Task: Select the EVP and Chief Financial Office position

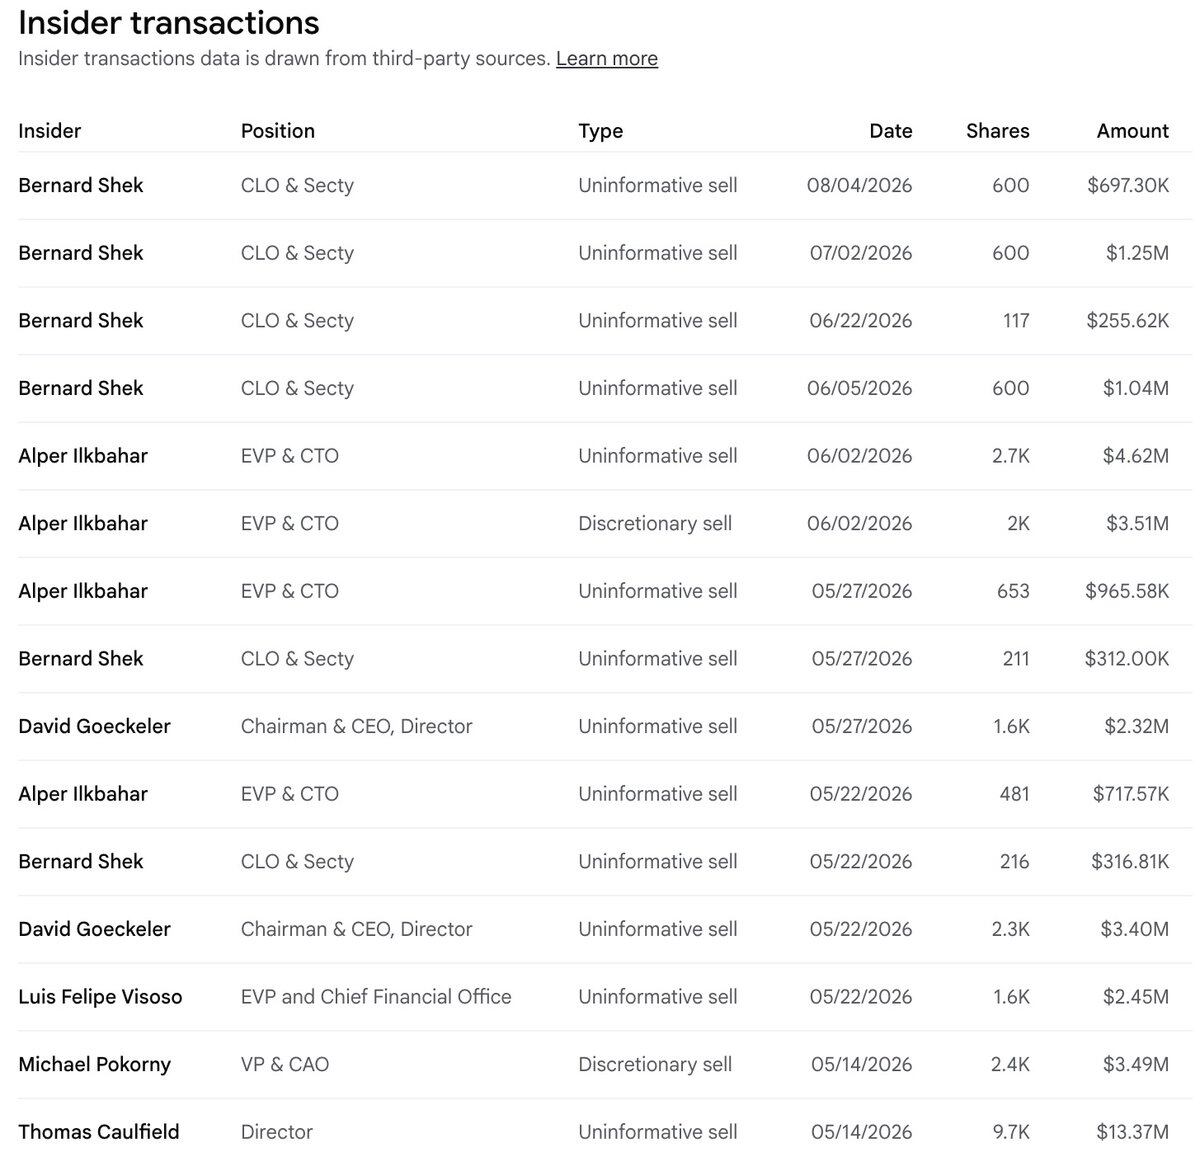Action: coord(376,997)
